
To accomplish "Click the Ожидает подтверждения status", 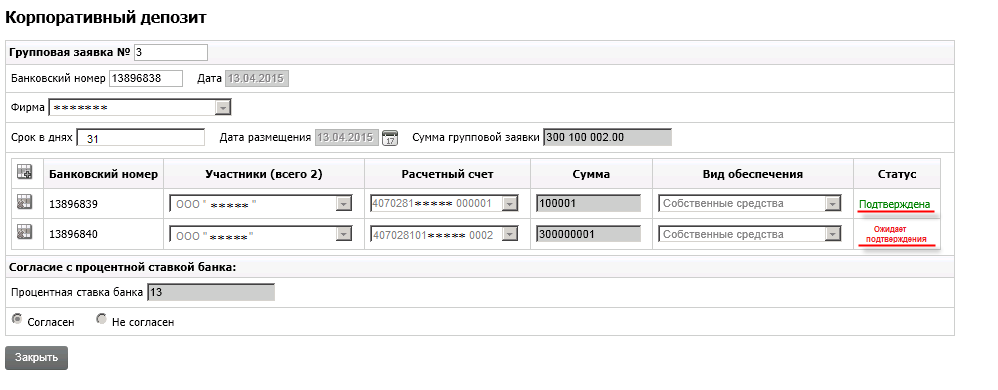I will [897, 234].
